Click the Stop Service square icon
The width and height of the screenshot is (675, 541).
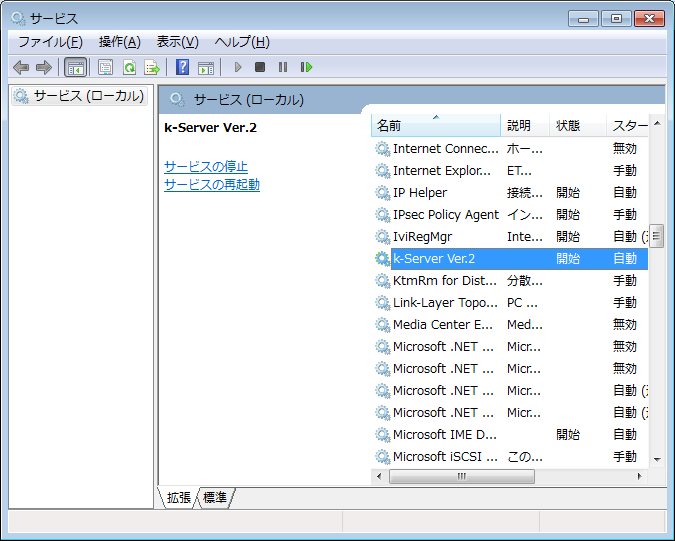pyautogui.click(x=260, y=67)
